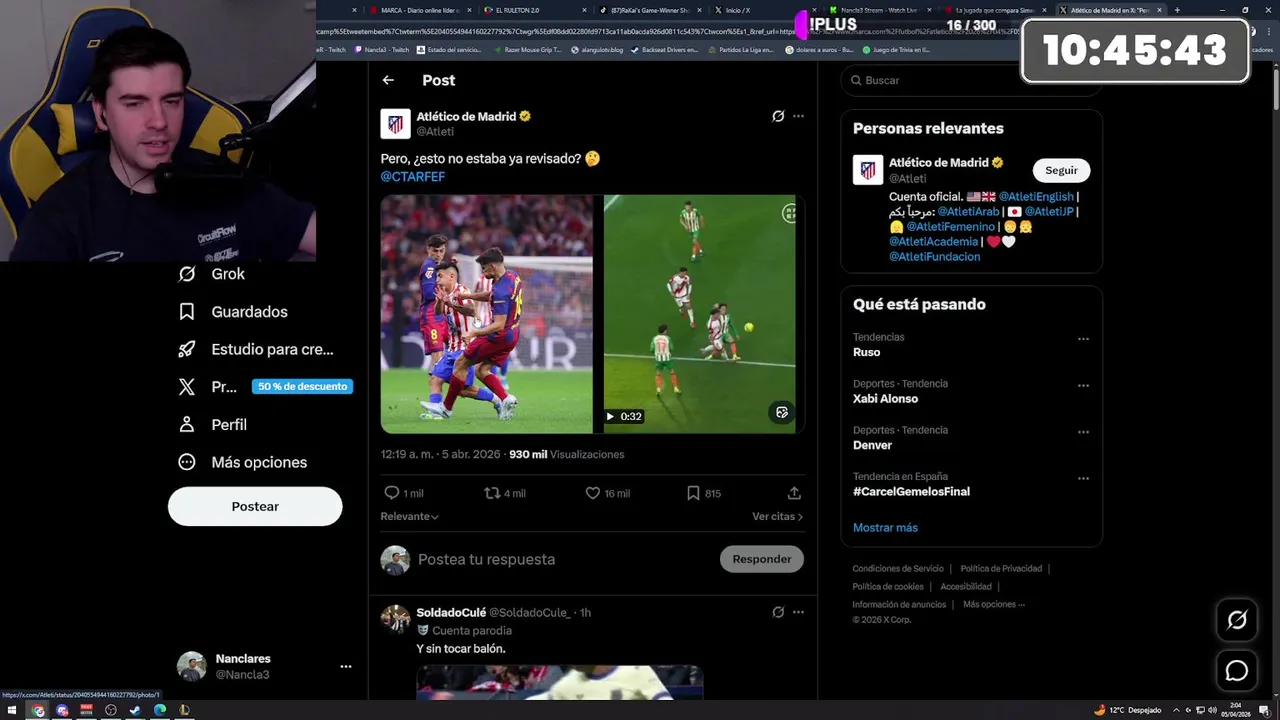
Task: Open the three-dot menu next to Xabi Alonso
Action: (x=1083, y=386)
